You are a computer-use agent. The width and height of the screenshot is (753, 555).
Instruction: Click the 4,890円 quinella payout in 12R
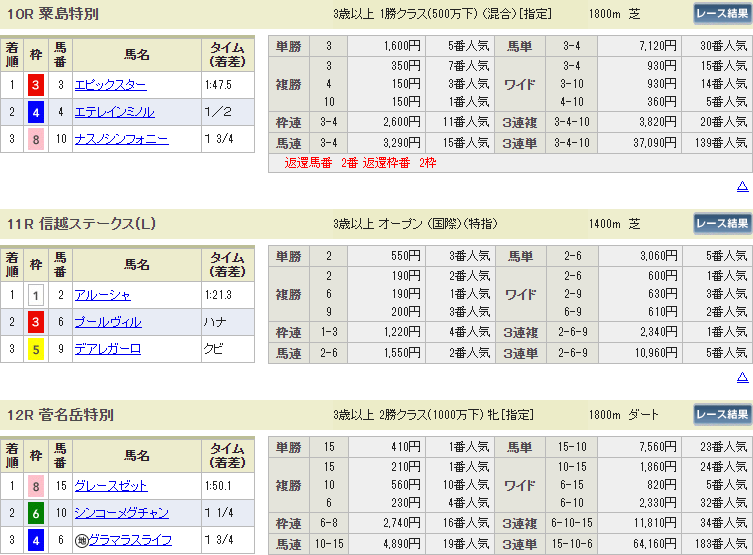click(x=402, y=544)
